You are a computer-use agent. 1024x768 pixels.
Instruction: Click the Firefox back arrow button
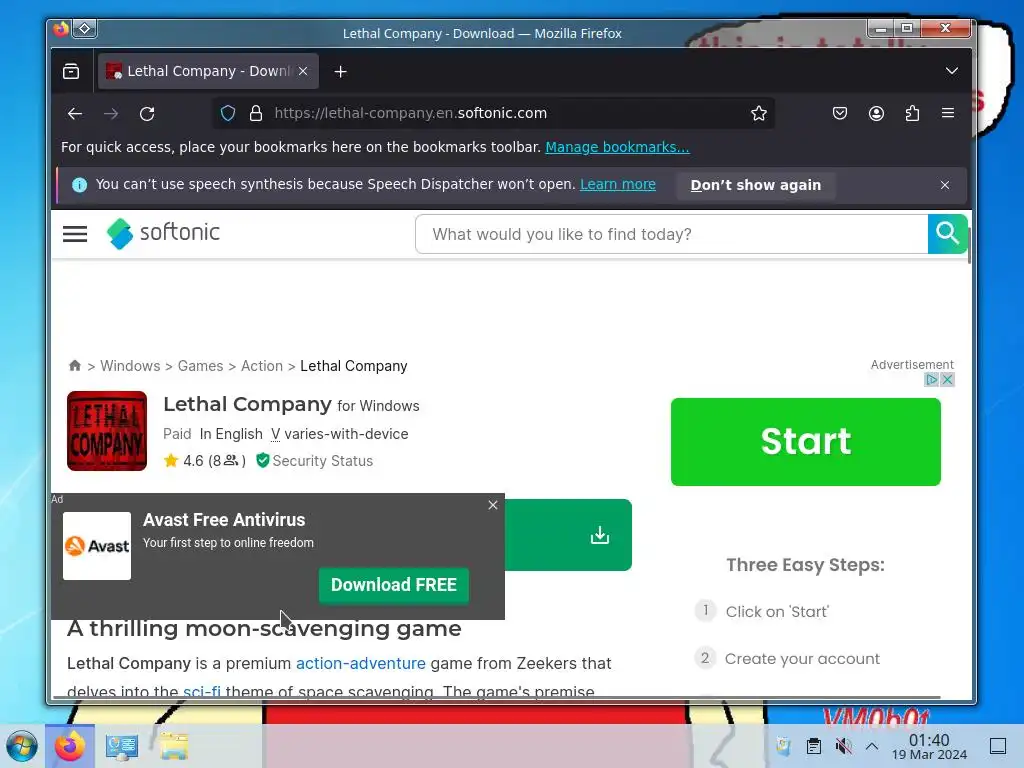(75, 114)
